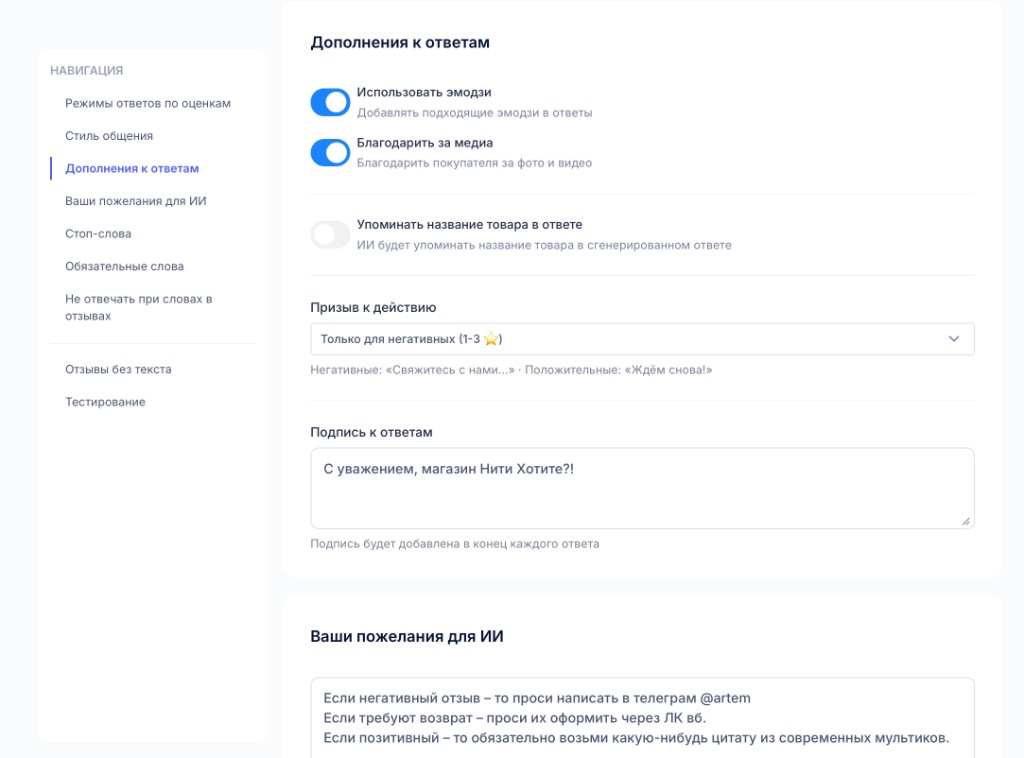The height and width of the screenshot is (758, 1024).
Task: Open "Отзывы без текста" settings
Action: (116, 369)
